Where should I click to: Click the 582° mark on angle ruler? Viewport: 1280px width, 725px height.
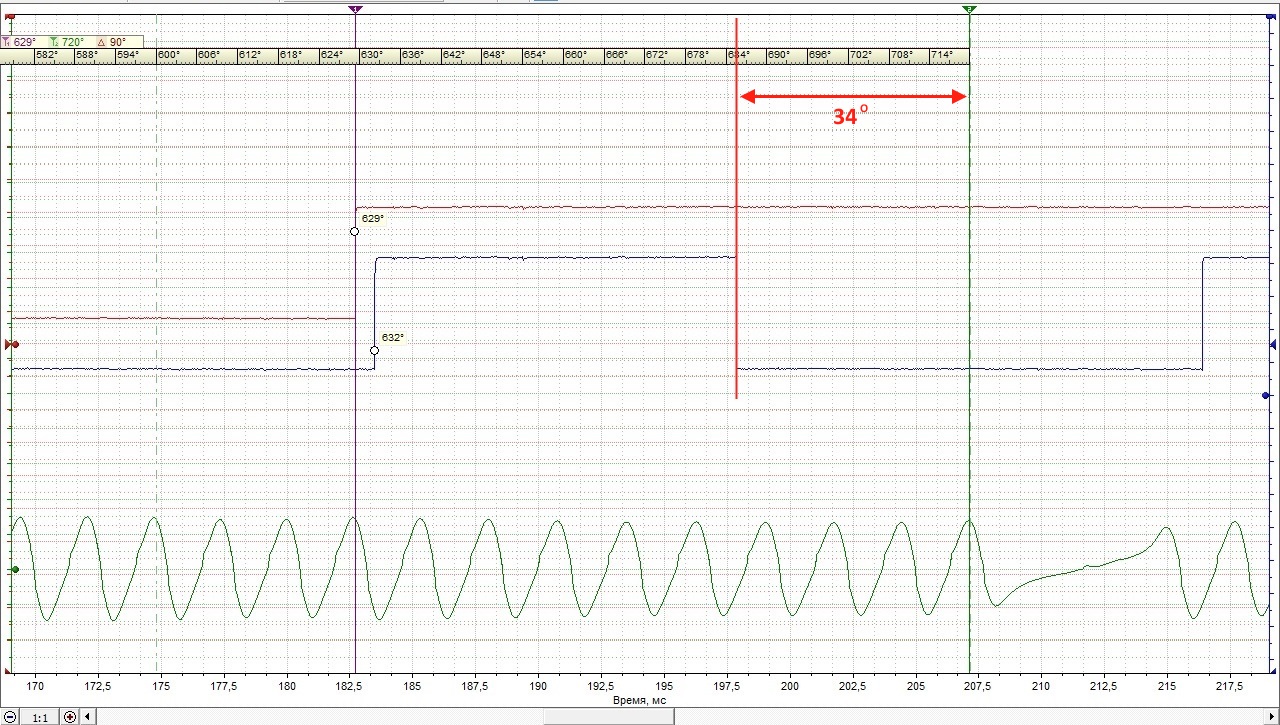click(46, 55)
